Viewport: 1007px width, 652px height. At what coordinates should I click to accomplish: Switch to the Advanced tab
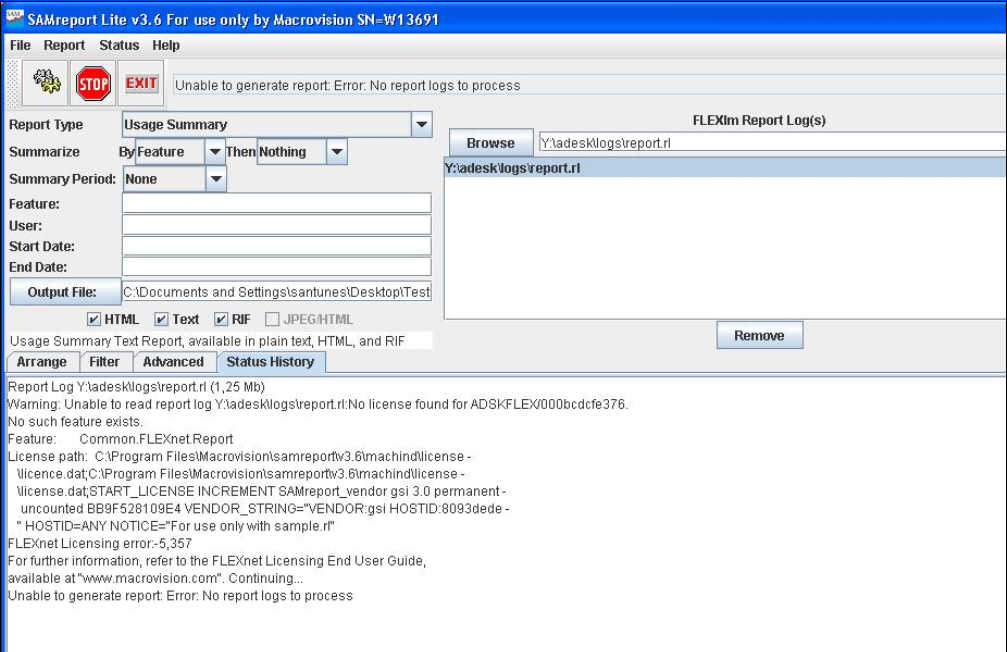173,362
